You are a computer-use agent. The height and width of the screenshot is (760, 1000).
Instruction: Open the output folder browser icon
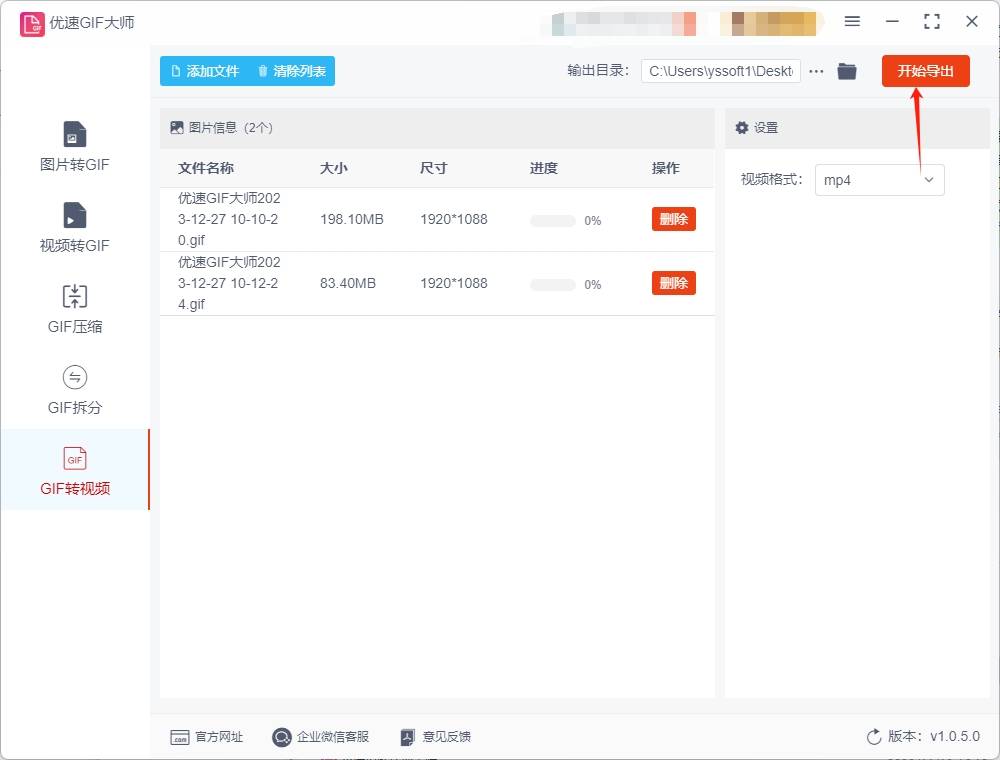847,71
